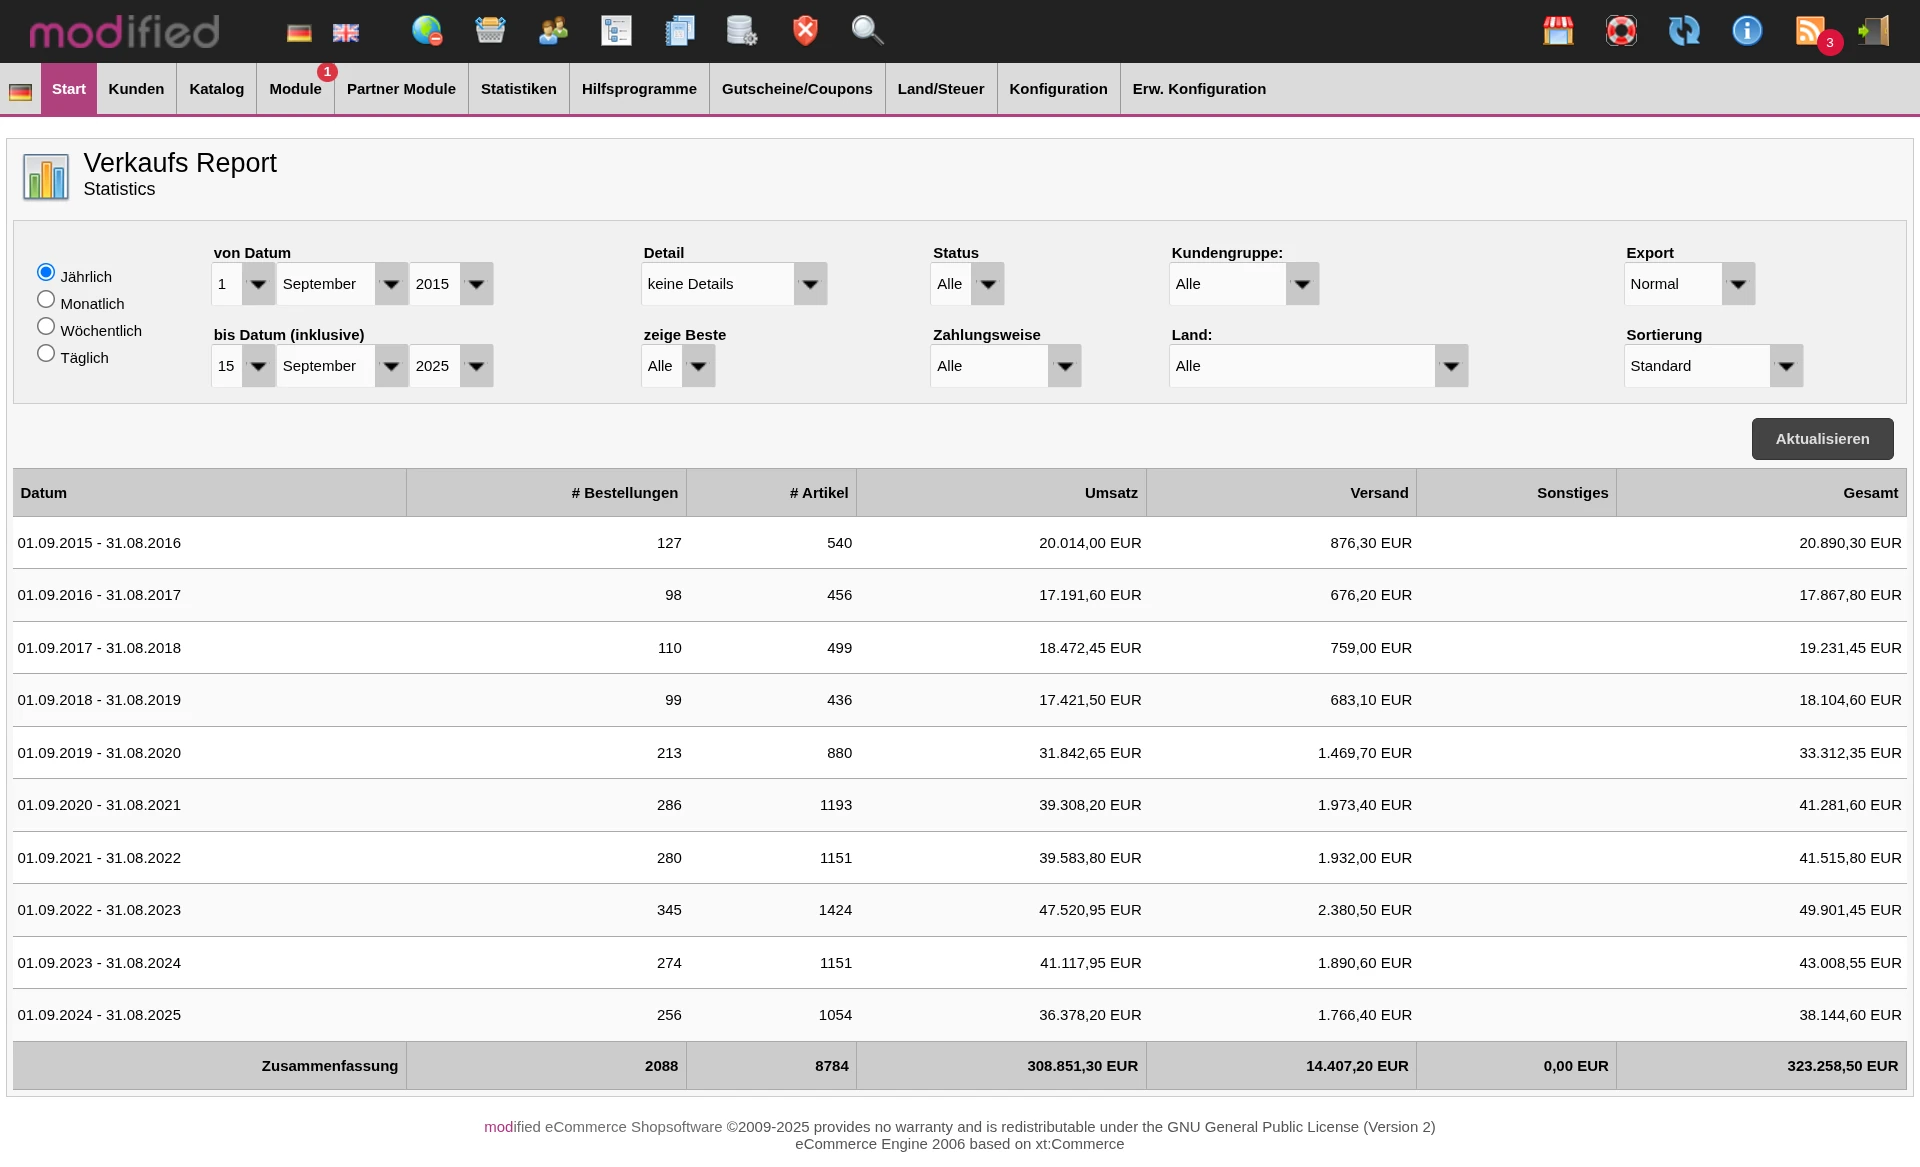Select the Monatlich radio button

coord(46,300)
